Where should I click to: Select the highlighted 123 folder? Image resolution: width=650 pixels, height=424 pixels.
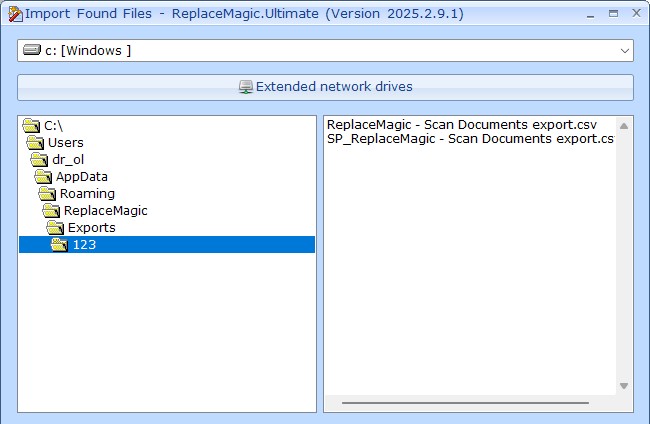click(x=84, y=245)
